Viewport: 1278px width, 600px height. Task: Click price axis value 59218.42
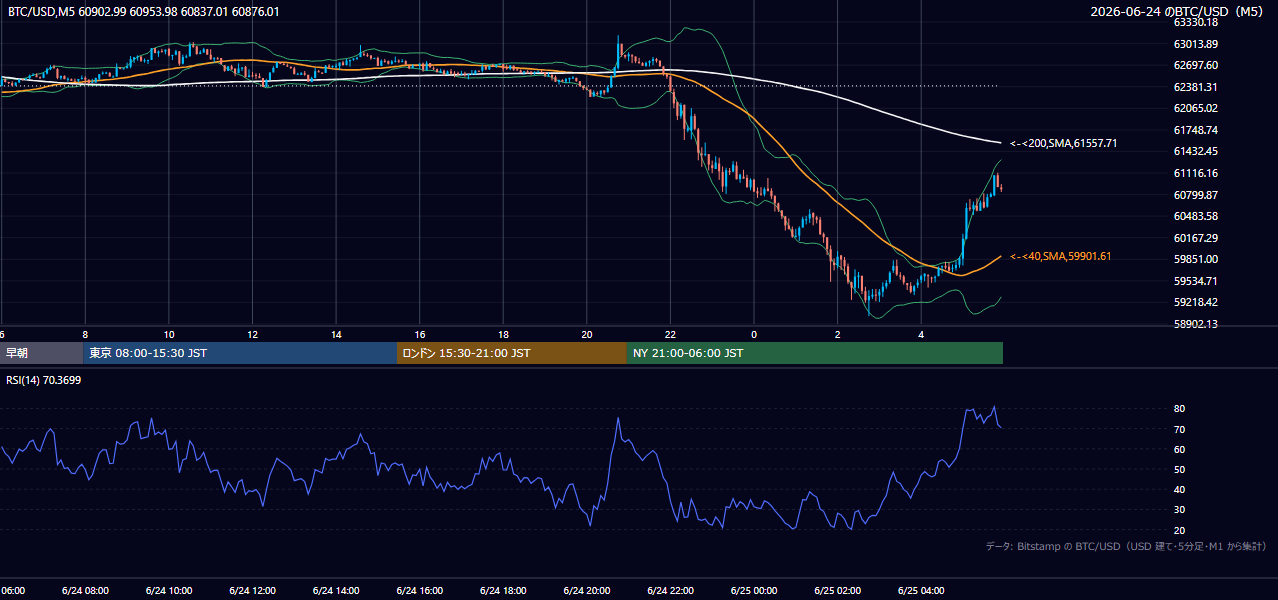[1195, 302]
